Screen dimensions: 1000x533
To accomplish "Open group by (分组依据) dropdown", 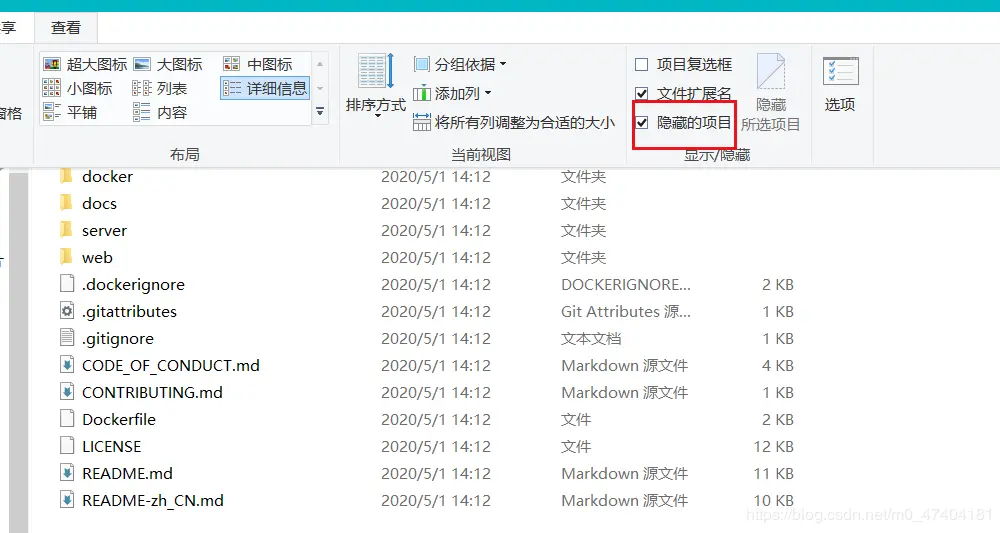I will (460, 64).
